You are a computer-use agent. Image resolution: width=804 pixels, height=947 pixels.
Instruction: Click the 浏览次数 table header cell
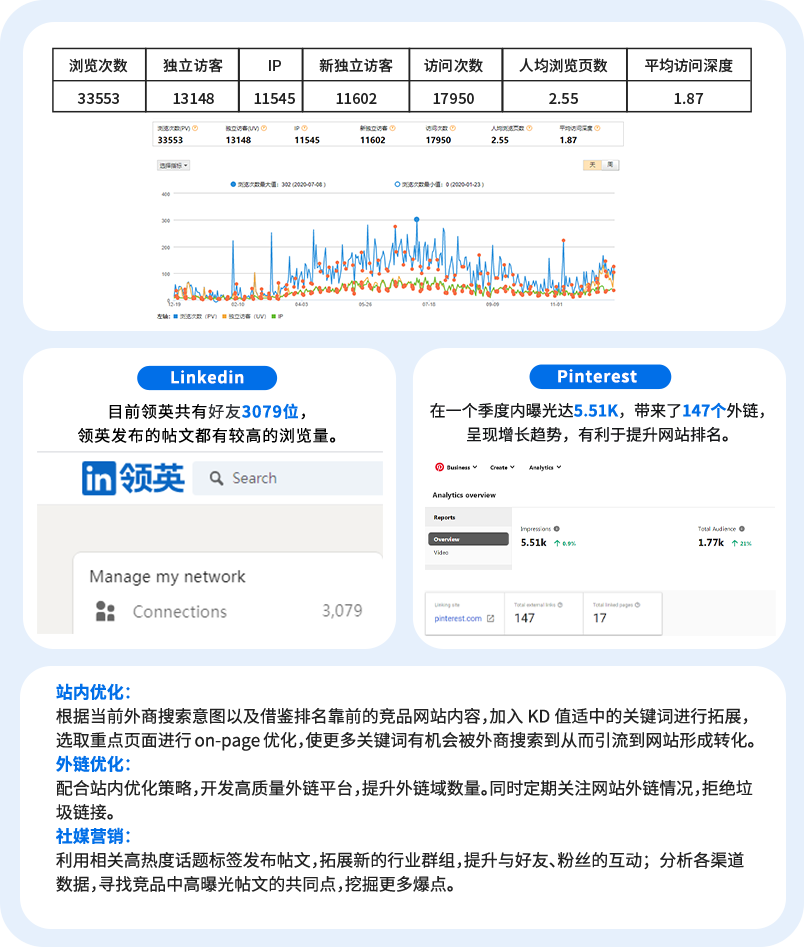point(99,65)
